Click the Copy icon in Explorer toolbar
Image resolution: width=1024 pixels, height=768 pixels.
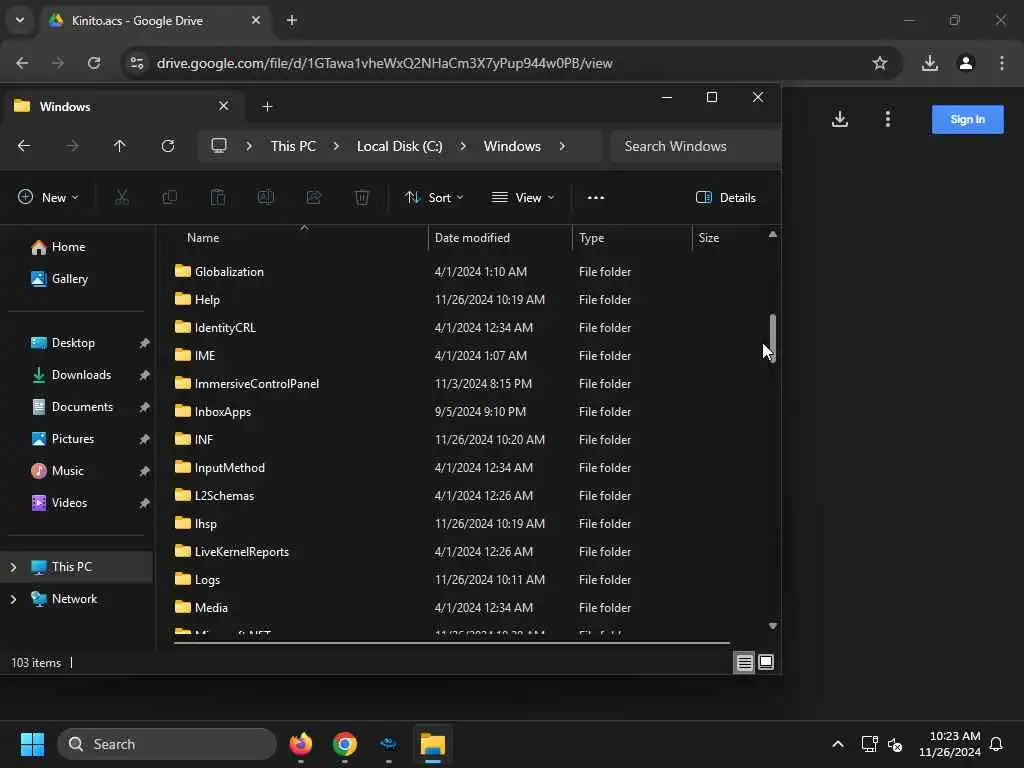[x=170, y=197]
